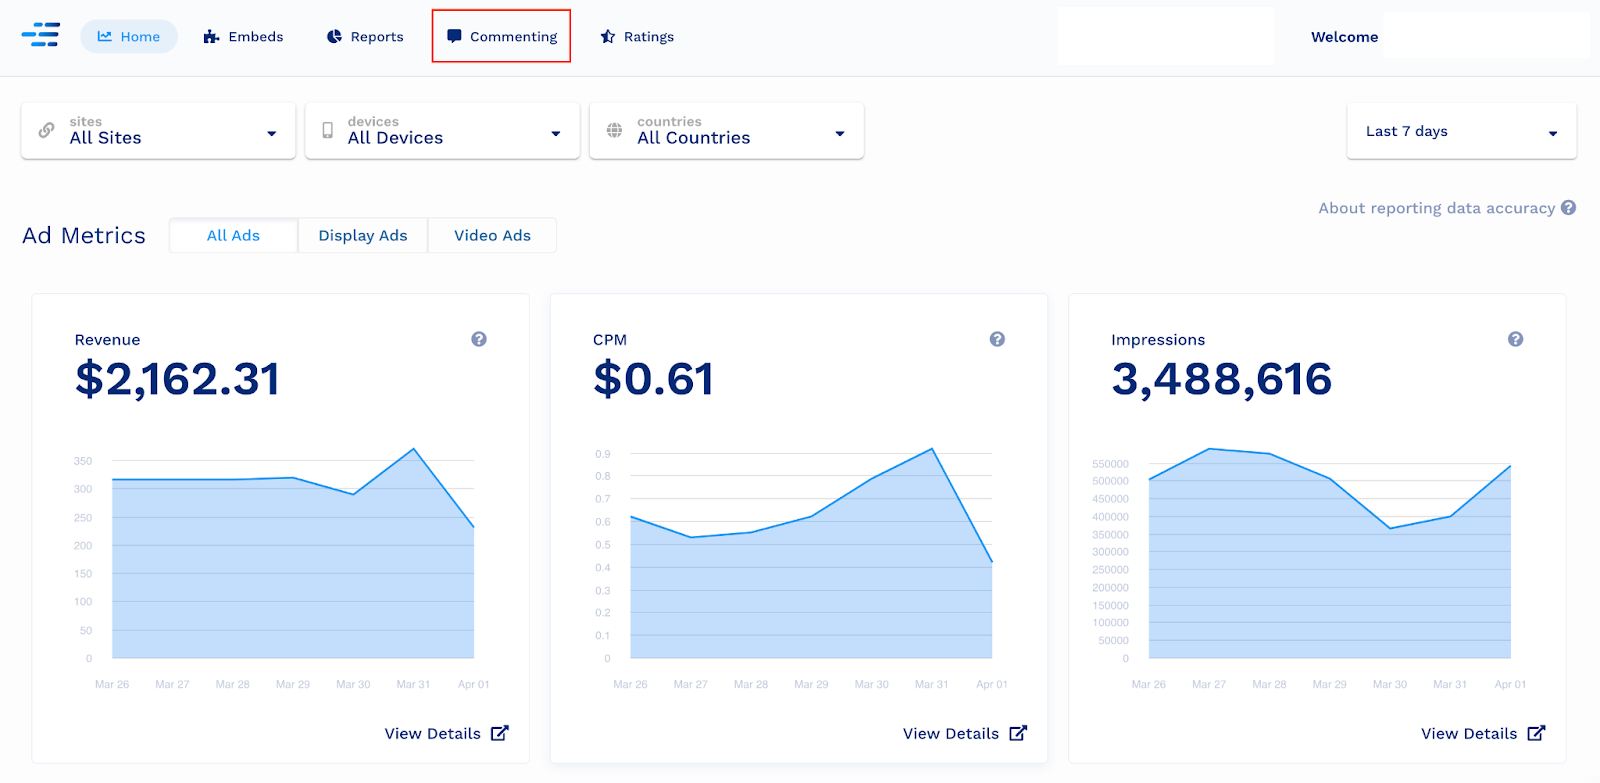
Task: Click the countries globe icon
Action: coord(614,130)
